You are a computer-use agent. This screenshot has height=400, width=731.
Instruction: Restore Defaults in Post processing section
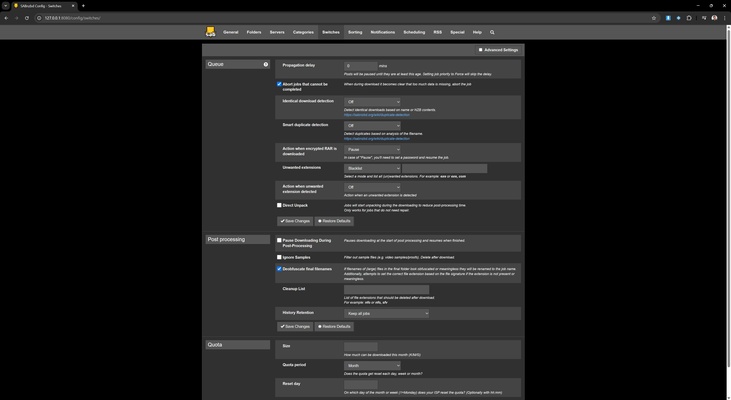coord(334,326)
